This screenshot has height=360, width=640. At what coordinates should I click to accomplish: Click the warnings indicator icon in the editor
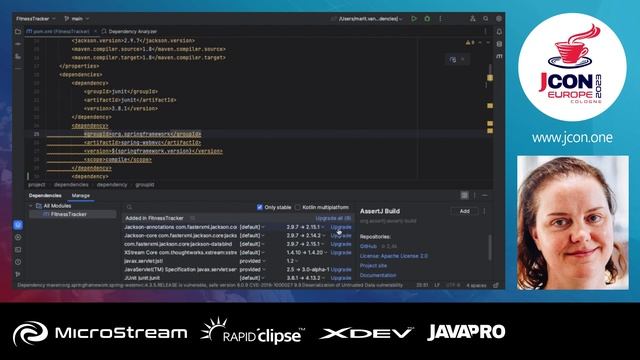coord(470,42)
